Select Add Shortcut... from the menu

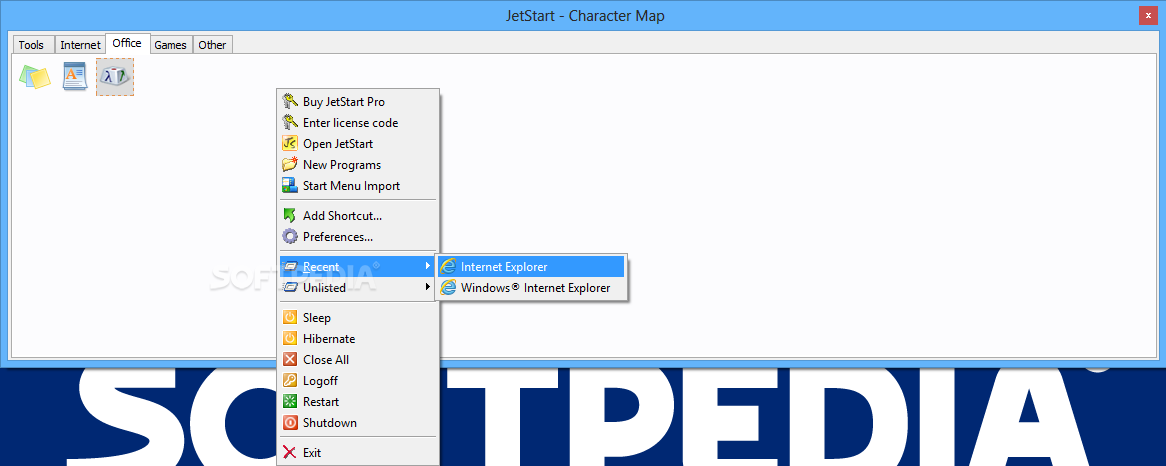click(x=358, y=216)
